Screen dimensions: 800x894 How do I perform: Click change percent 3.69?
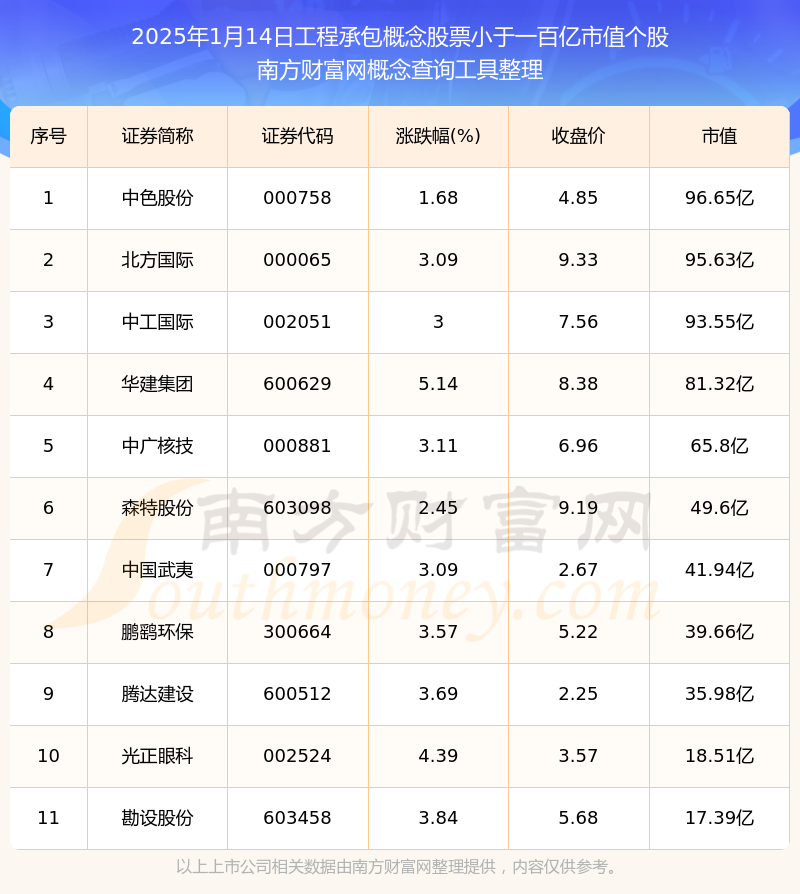[x=438, y=694]
